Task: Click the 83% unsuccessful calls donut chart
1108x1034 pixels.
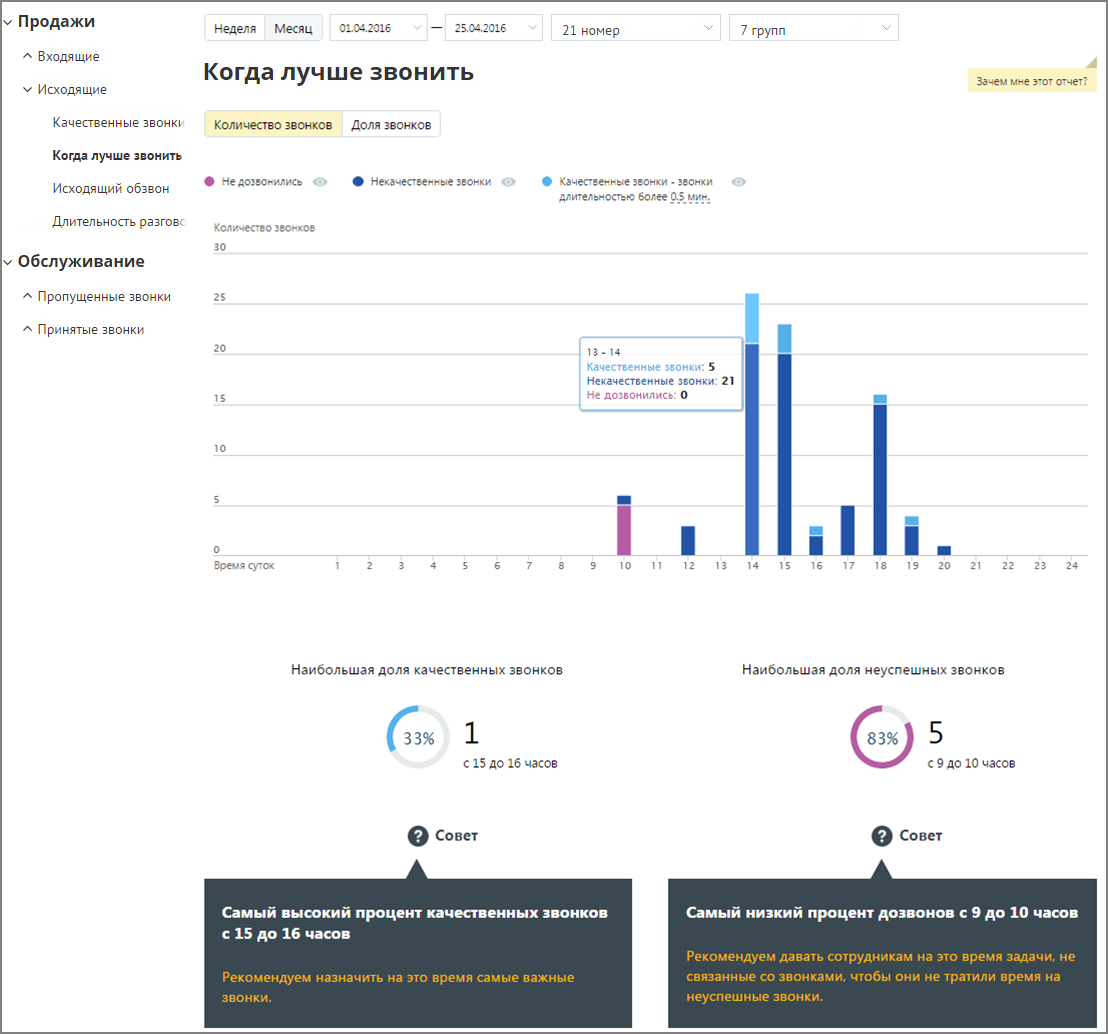Action: point(882,737)
